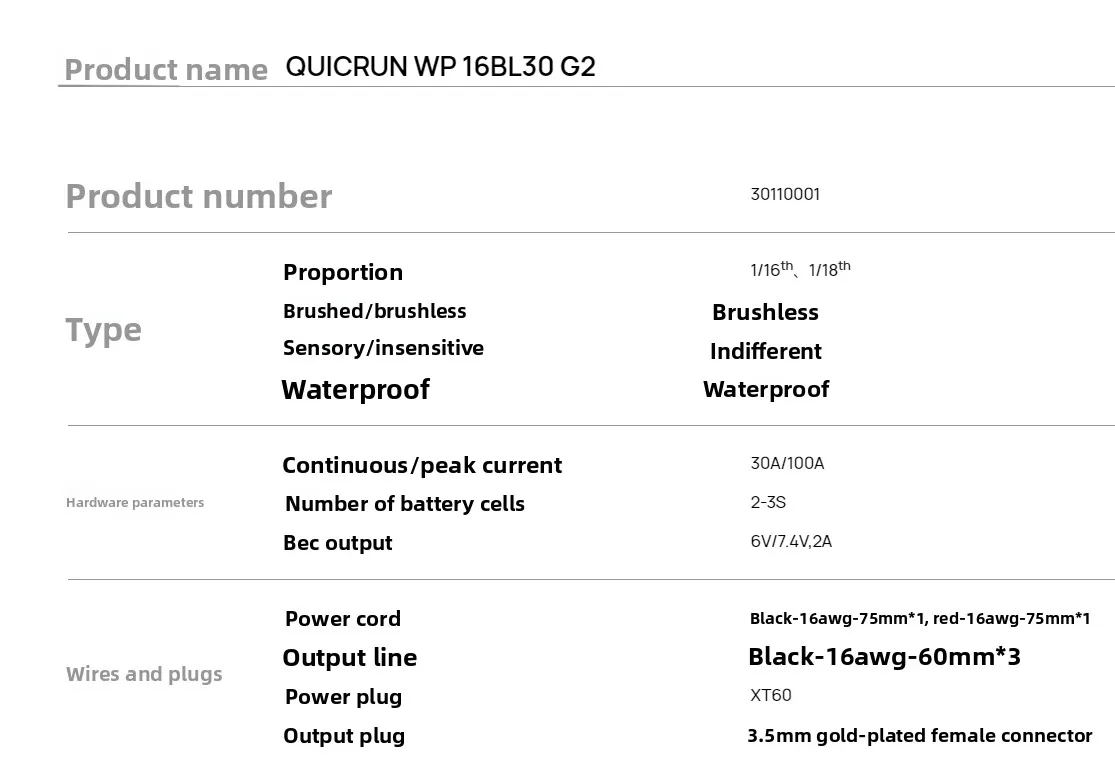Screen dimensions: 1115x769
Task: Select the Sensory/insensitive label
Action: point(383,348)
